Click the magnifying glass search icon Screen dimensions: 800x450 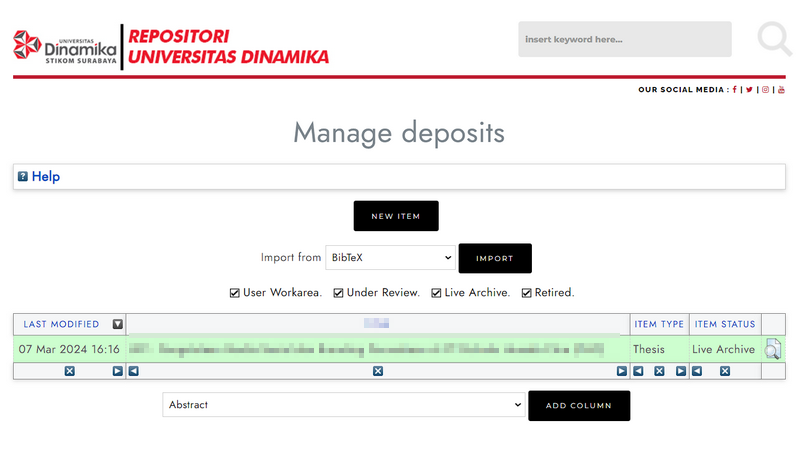(773, 39)
